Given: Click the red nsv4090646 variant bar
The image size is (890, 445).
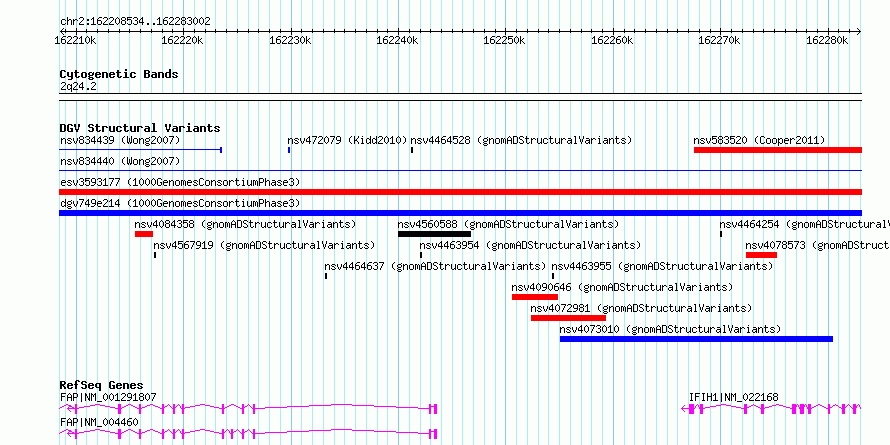Looking at the screenshot, I should 535,297.
